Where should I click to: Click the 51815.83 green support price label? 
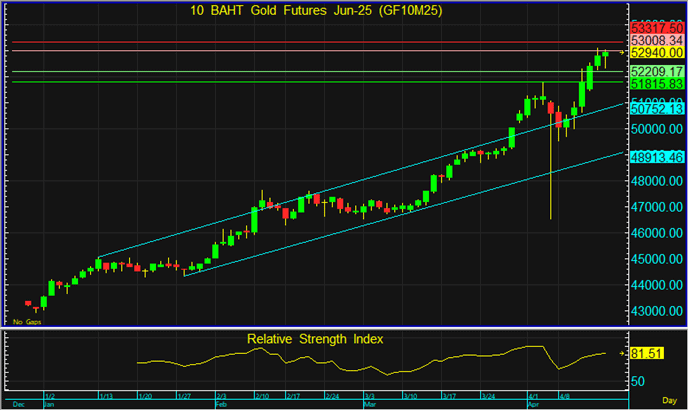tap(657, 85)
